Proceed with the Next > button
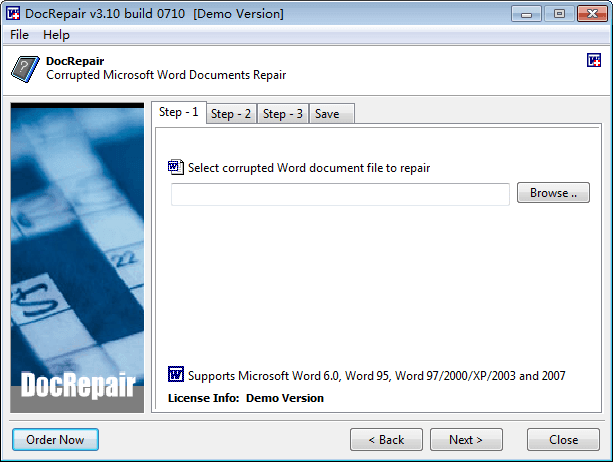The height and width of the screenshot is (462, 613). pos(466,440)
